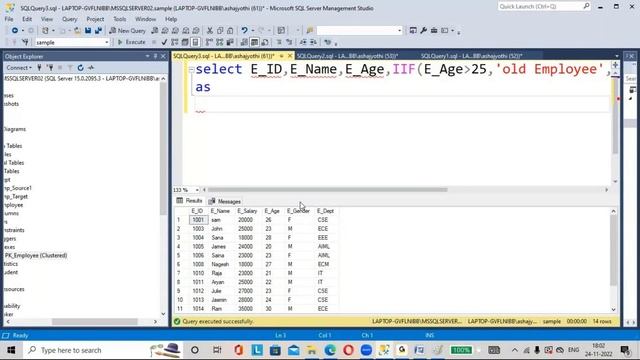Open the Query menu
Viewport: 640px width, 360px height.
coord(69,19)
